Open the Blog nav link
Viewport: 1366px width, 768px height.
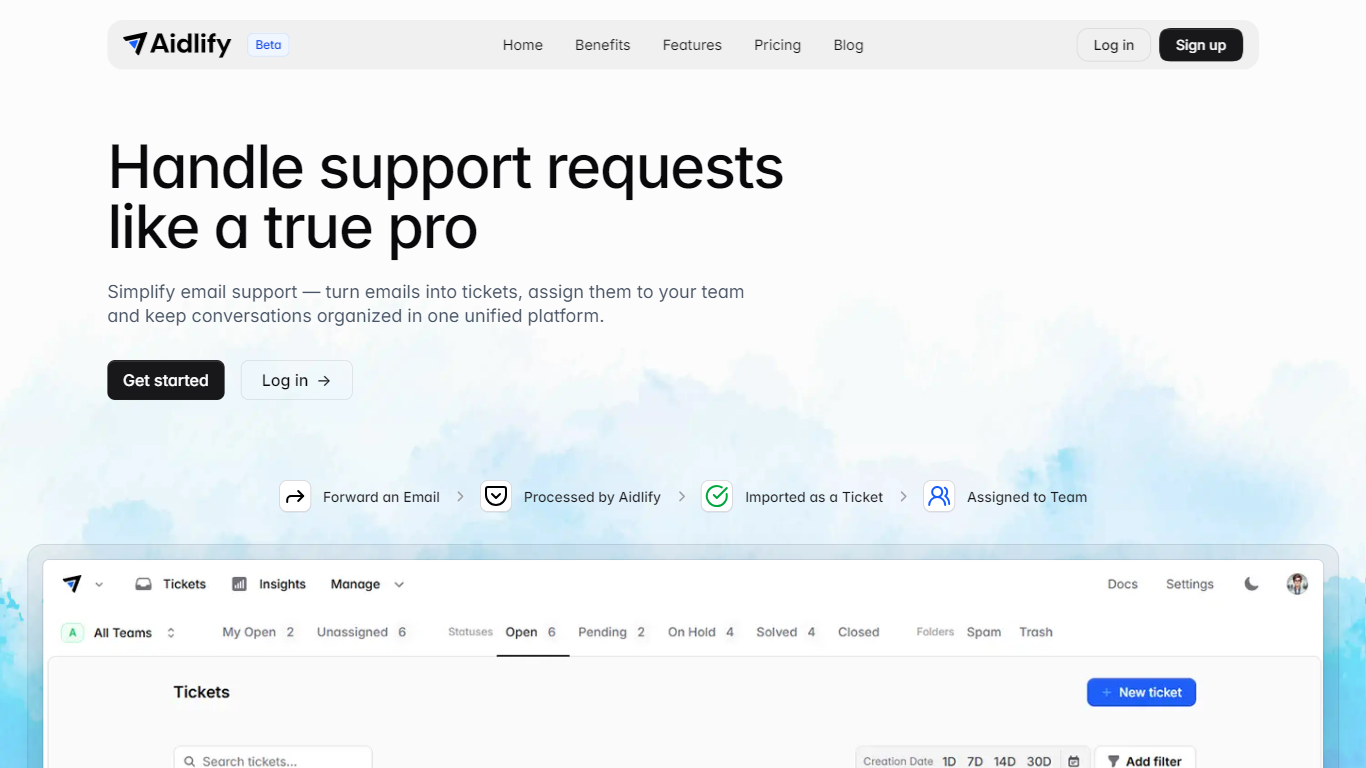click(848, 45)
